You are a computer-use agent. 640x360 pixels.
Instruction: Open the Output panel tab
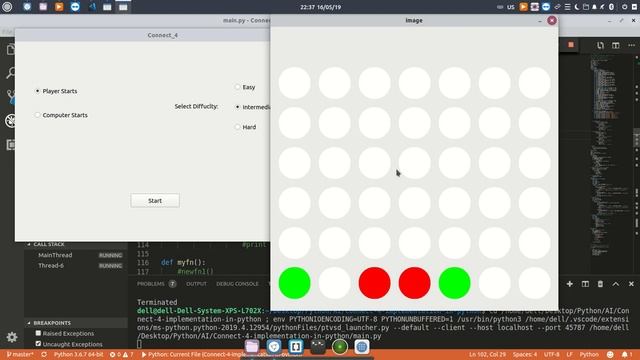click(x=196, y=284)
